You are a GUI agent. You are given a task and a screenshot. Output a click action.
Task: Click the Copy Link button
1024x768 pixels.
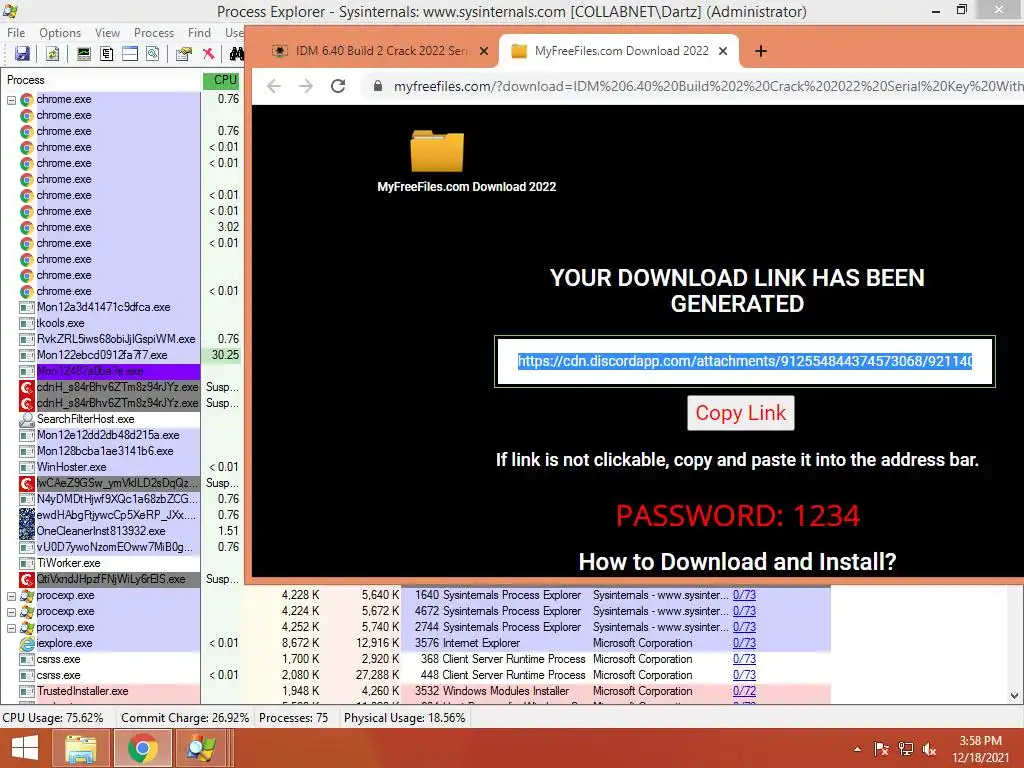pyautogui.click(x=741, y=413)
